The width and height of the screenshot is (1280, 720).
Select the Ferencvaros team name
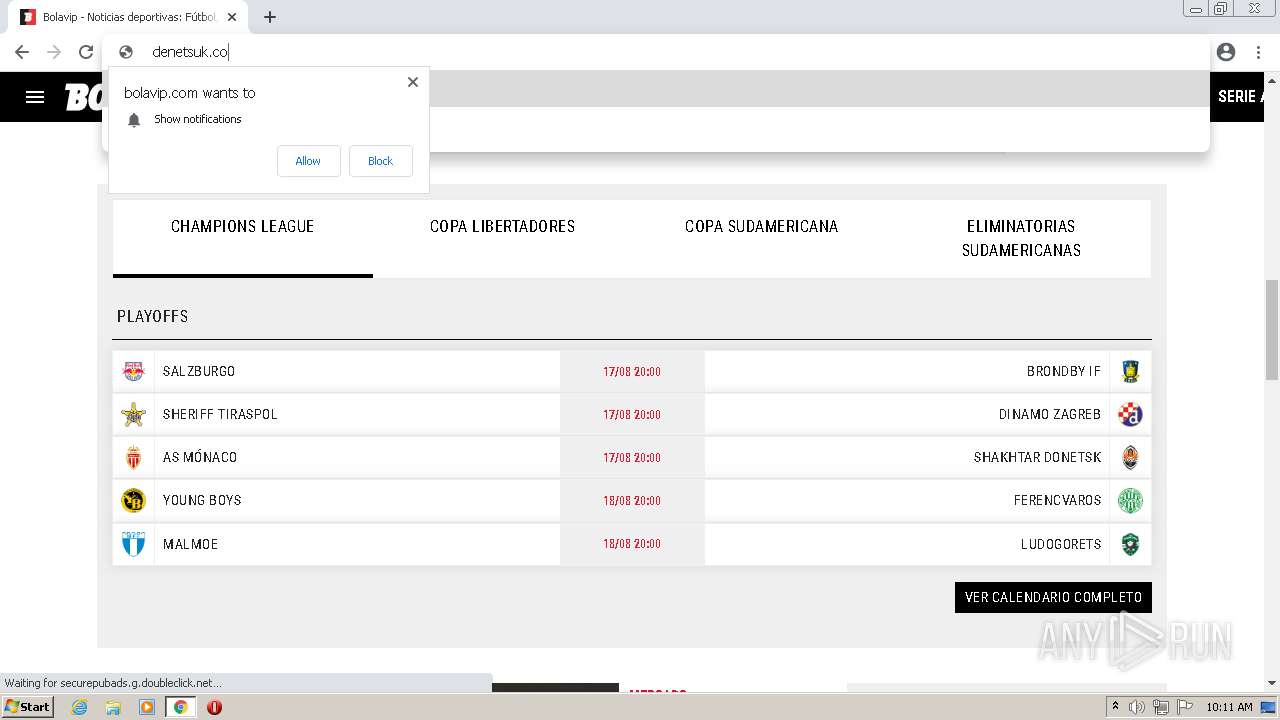pos(1057,500)
